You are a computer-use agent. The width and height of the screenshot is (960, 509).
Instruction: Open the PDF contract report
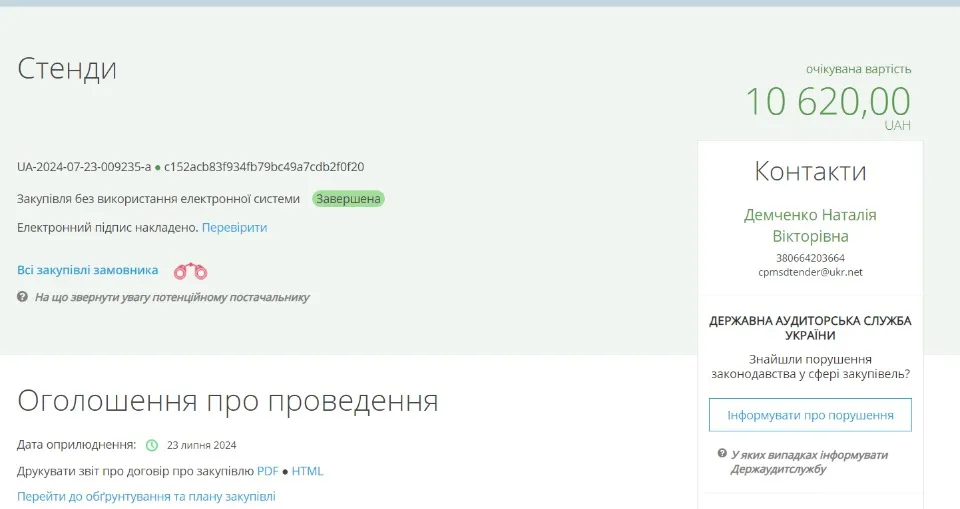pos(268,471)
